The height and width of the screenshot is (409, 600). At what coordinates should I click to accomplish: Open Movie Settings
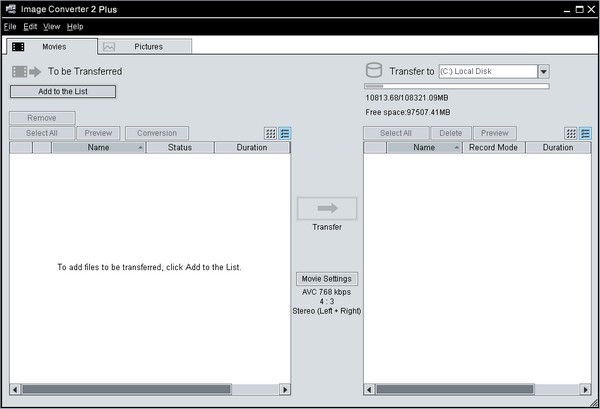pos(327,279)
